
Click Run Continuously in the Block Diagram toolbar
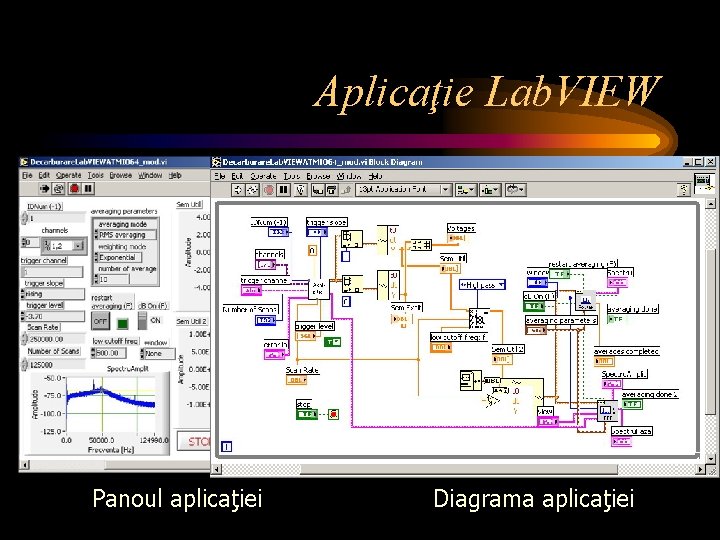point(252,190)
